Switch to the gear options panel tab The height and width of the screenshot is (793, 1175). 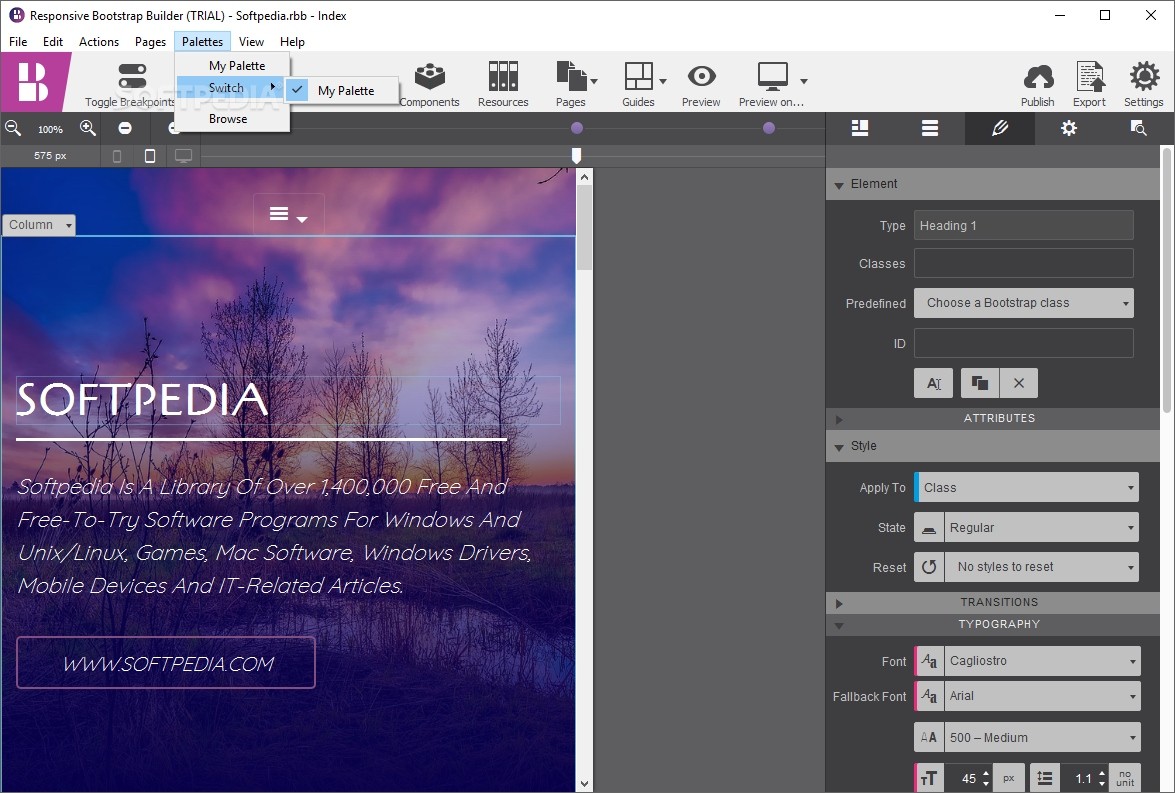pyautogui.click(x=1069, y=128)
